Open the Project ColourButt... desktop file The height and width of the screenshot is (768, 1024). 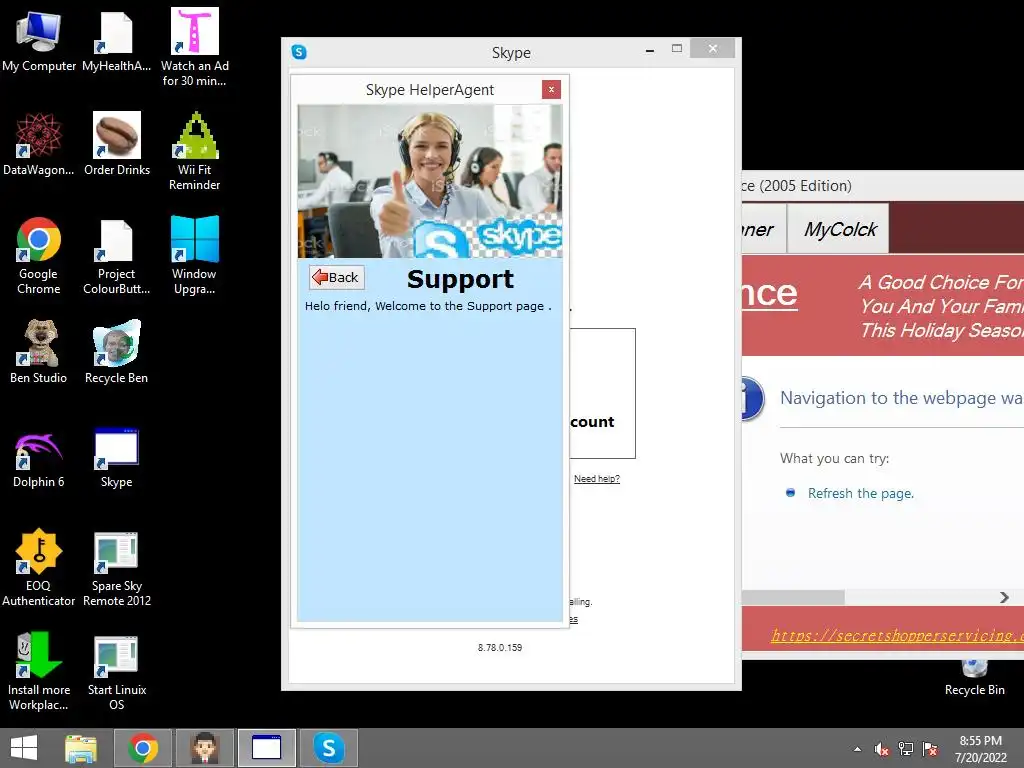[116, 255]
